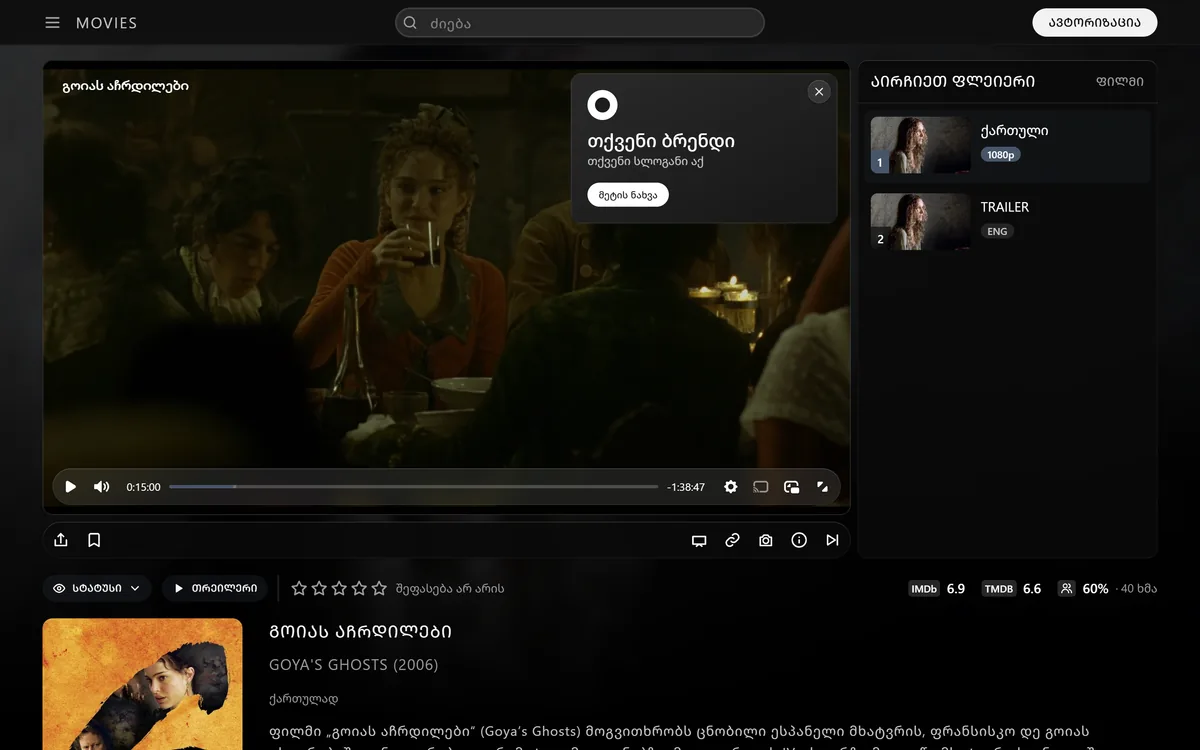Viewport: 1200px width, 750px height.
Task: Click the copy link chain icon
Action: point(732,540)
